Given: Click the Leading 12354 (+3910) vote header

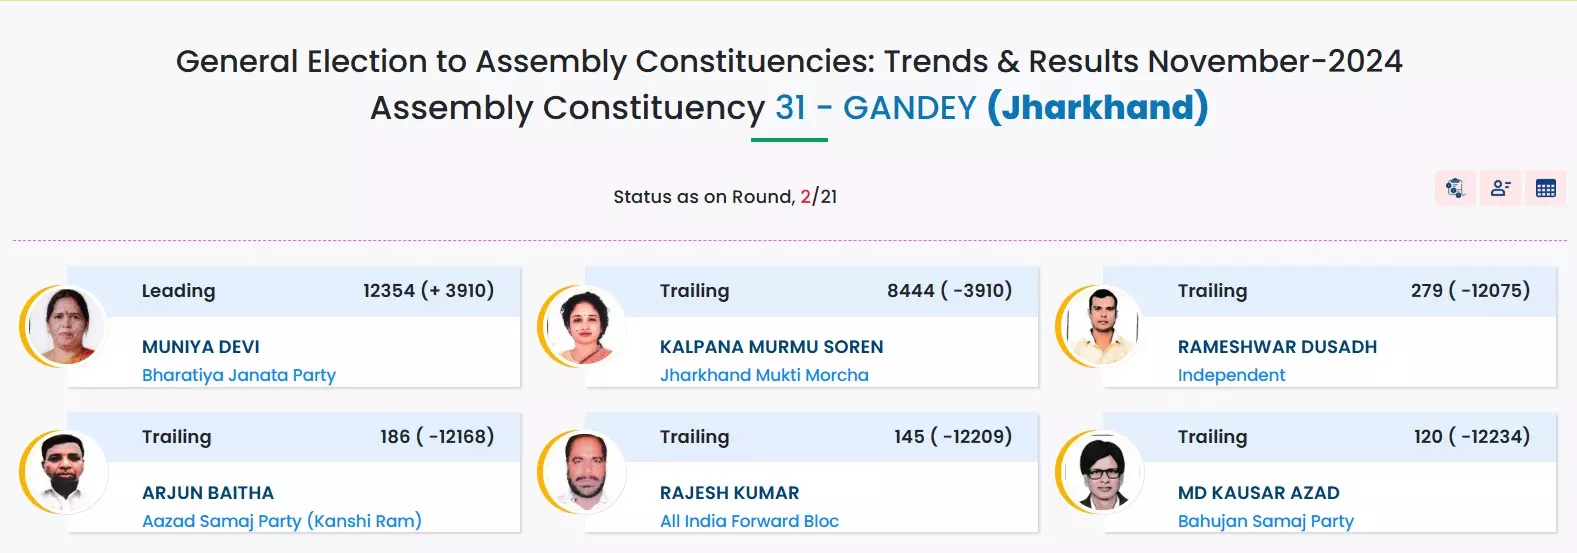Looking at the screenshot, I should [317, 291].
